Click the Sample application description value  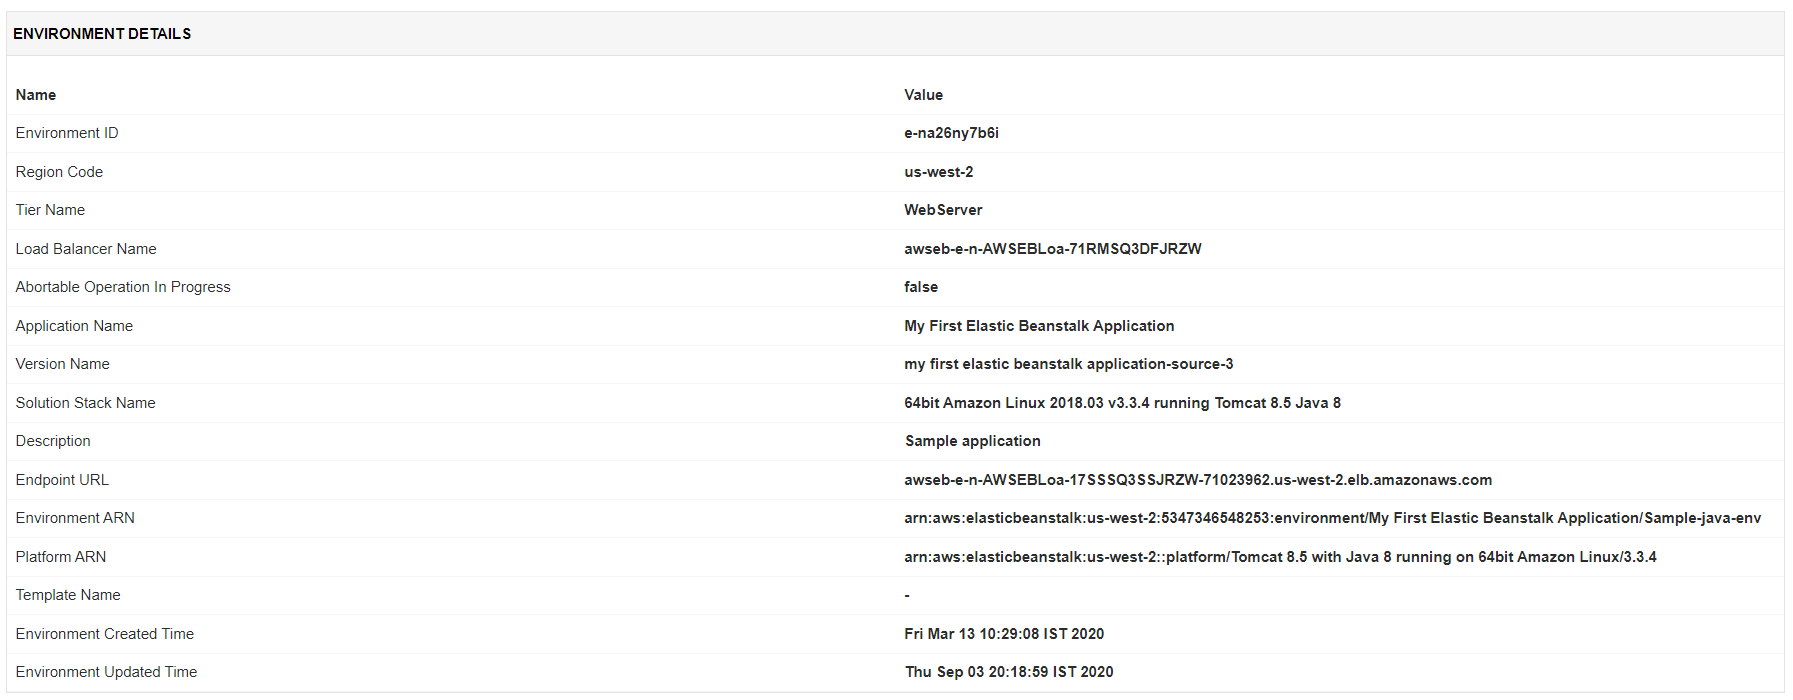pos(972,441)
